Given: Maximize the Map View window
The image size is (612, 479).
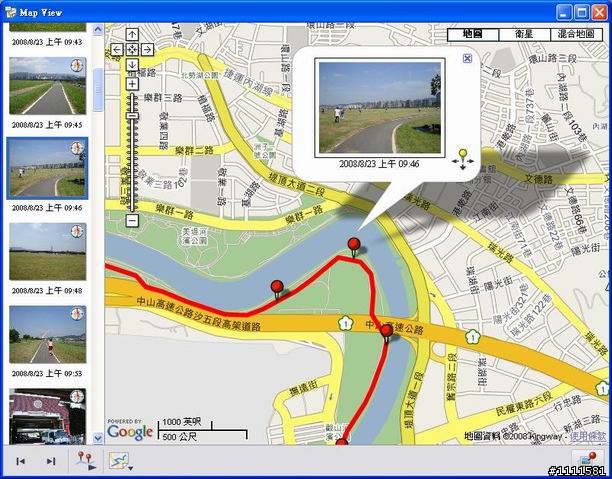Looking at the screenshot, I should tap(581, 12).
